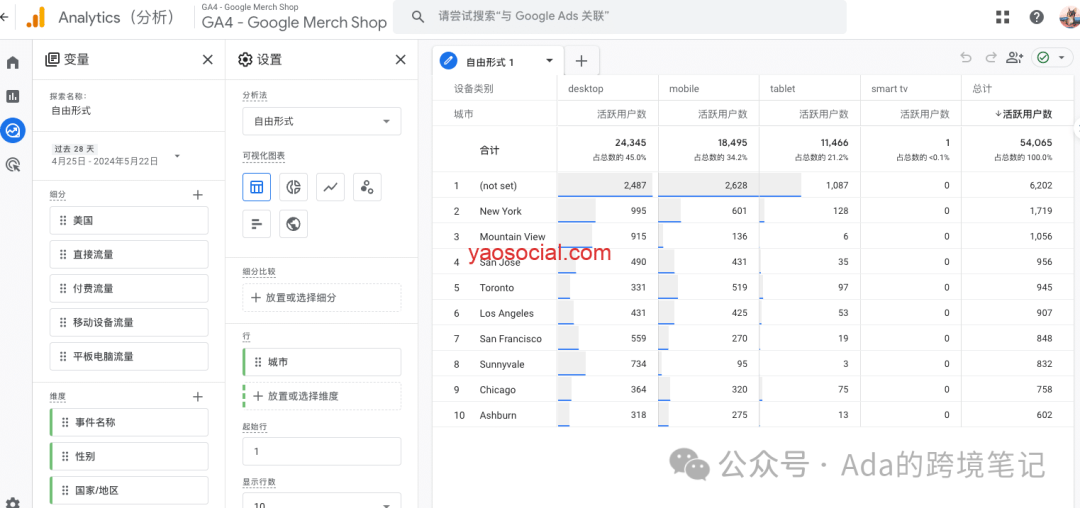
Task: Select the 事件名称 dimension chip
Action: [129, 422]
